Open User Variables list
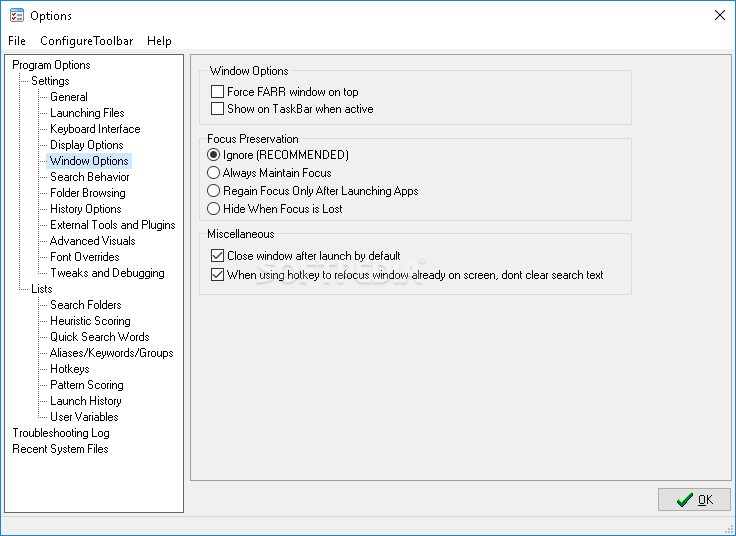The width and height of the screenshot is (736, 536). (84, 416)
